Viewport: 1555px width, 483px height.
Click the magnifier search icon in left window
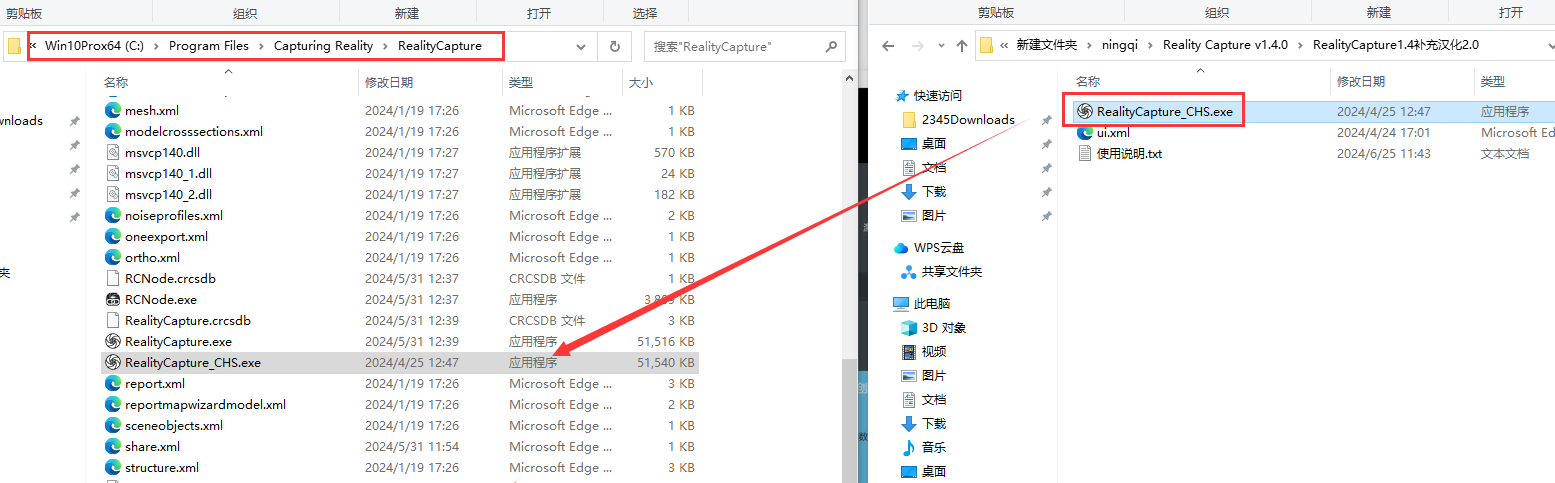click(831, 46)
